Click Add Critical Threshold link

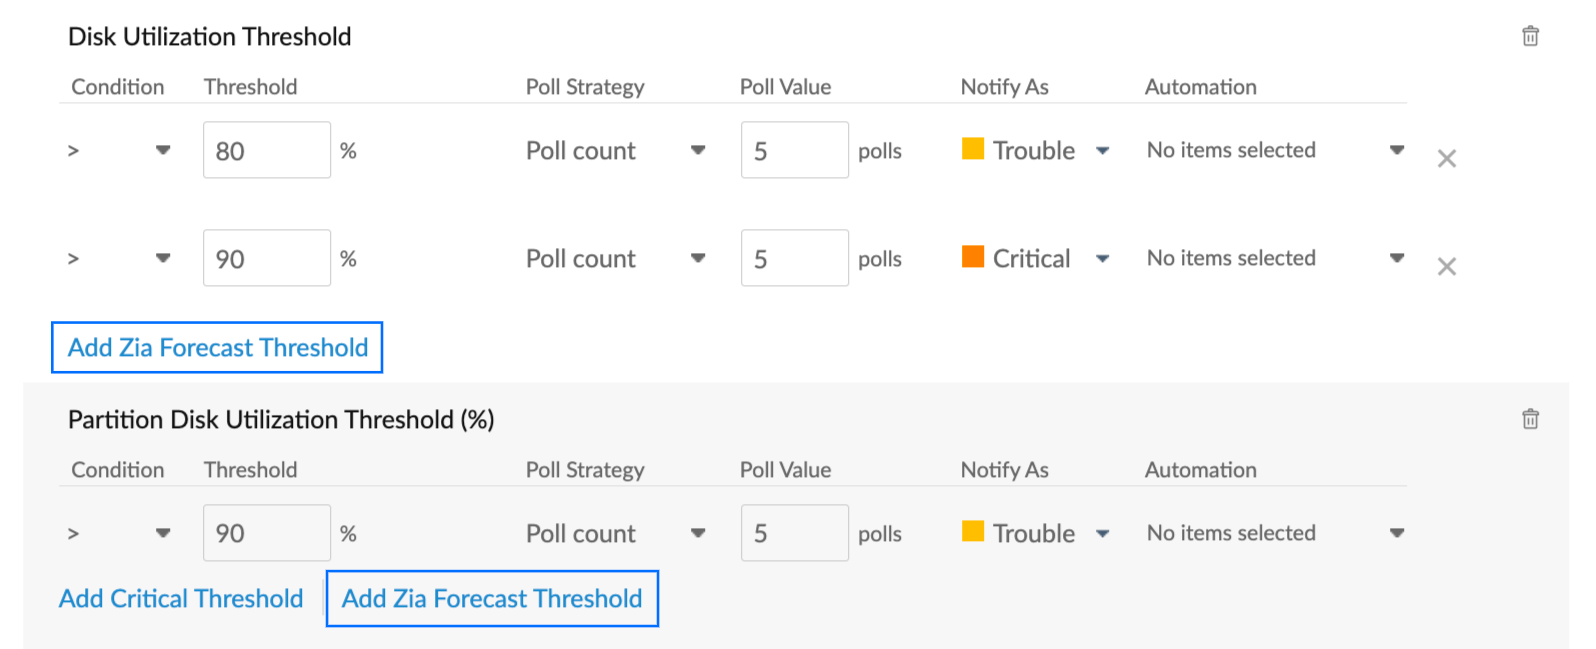click(180, 598)
